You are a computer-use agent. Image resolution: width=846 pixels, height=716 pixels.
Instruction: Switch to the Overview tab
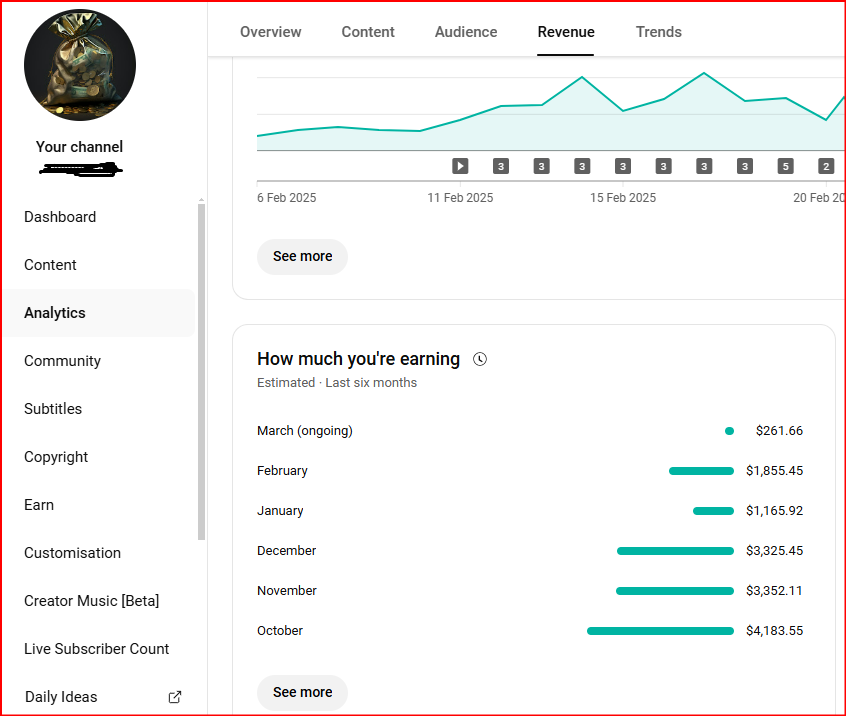click(x=270, y=32)
